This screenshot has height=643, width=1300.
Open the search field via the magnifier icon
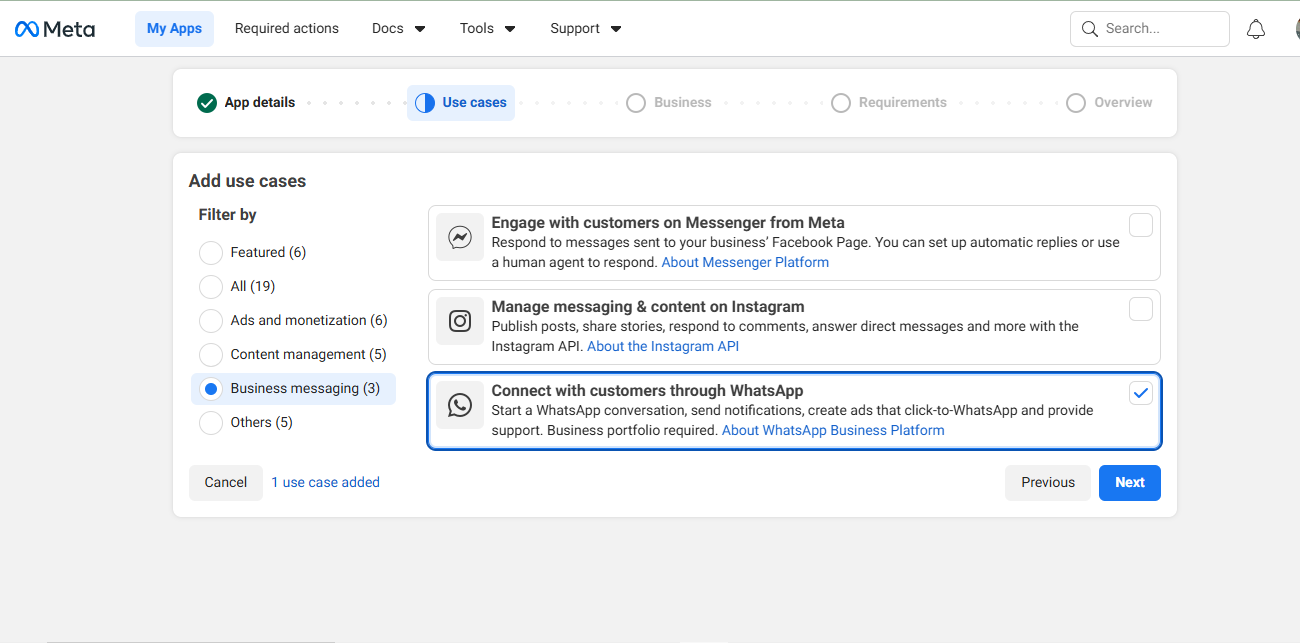1090,29
